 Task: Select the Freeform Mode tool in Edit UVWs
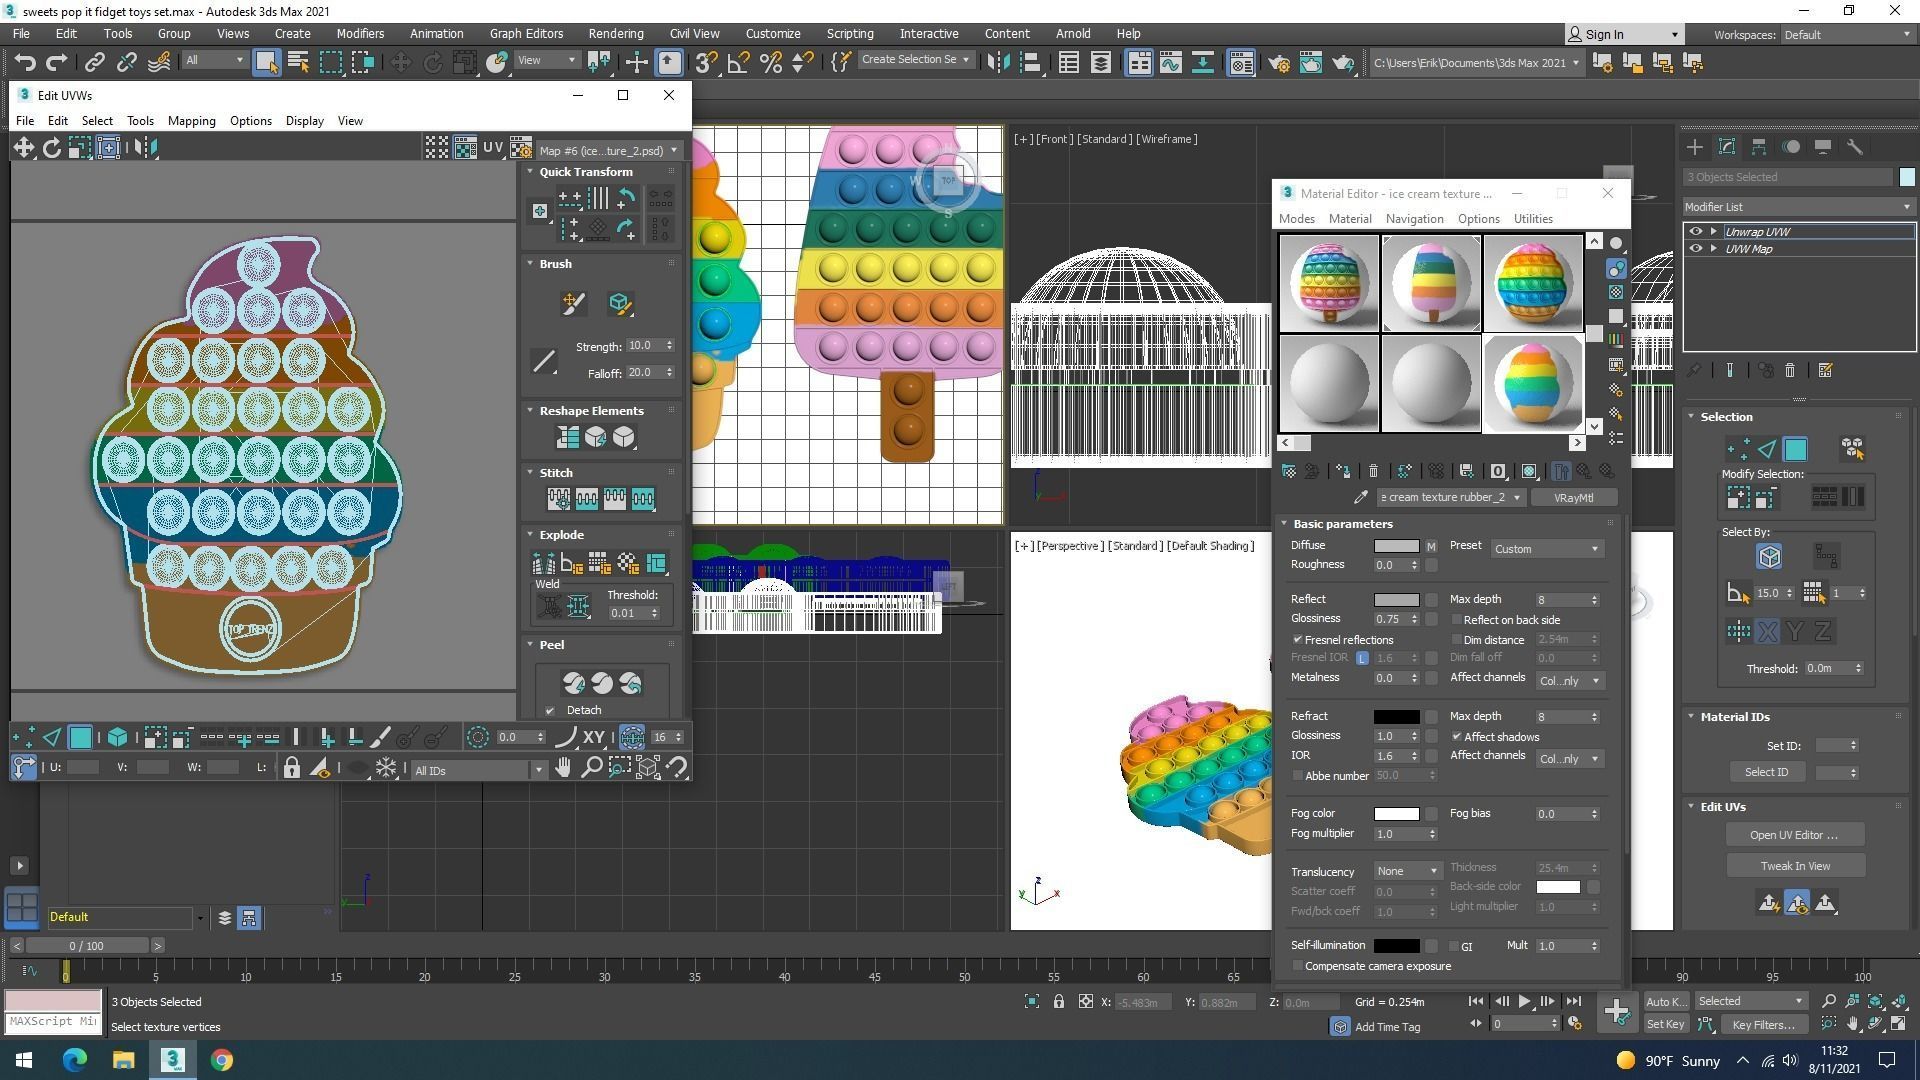[108, 148]
